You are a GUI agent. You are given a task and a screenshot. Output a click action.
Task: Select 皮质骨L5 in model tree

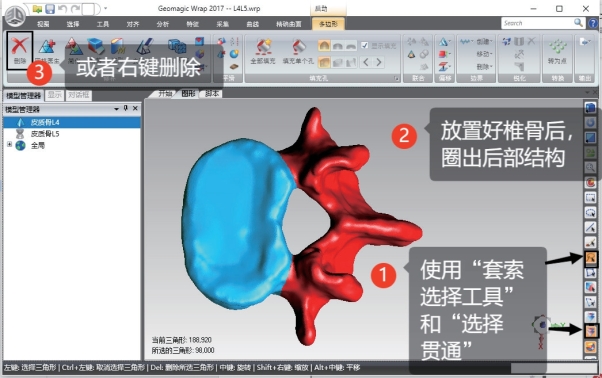coord(45,134)
